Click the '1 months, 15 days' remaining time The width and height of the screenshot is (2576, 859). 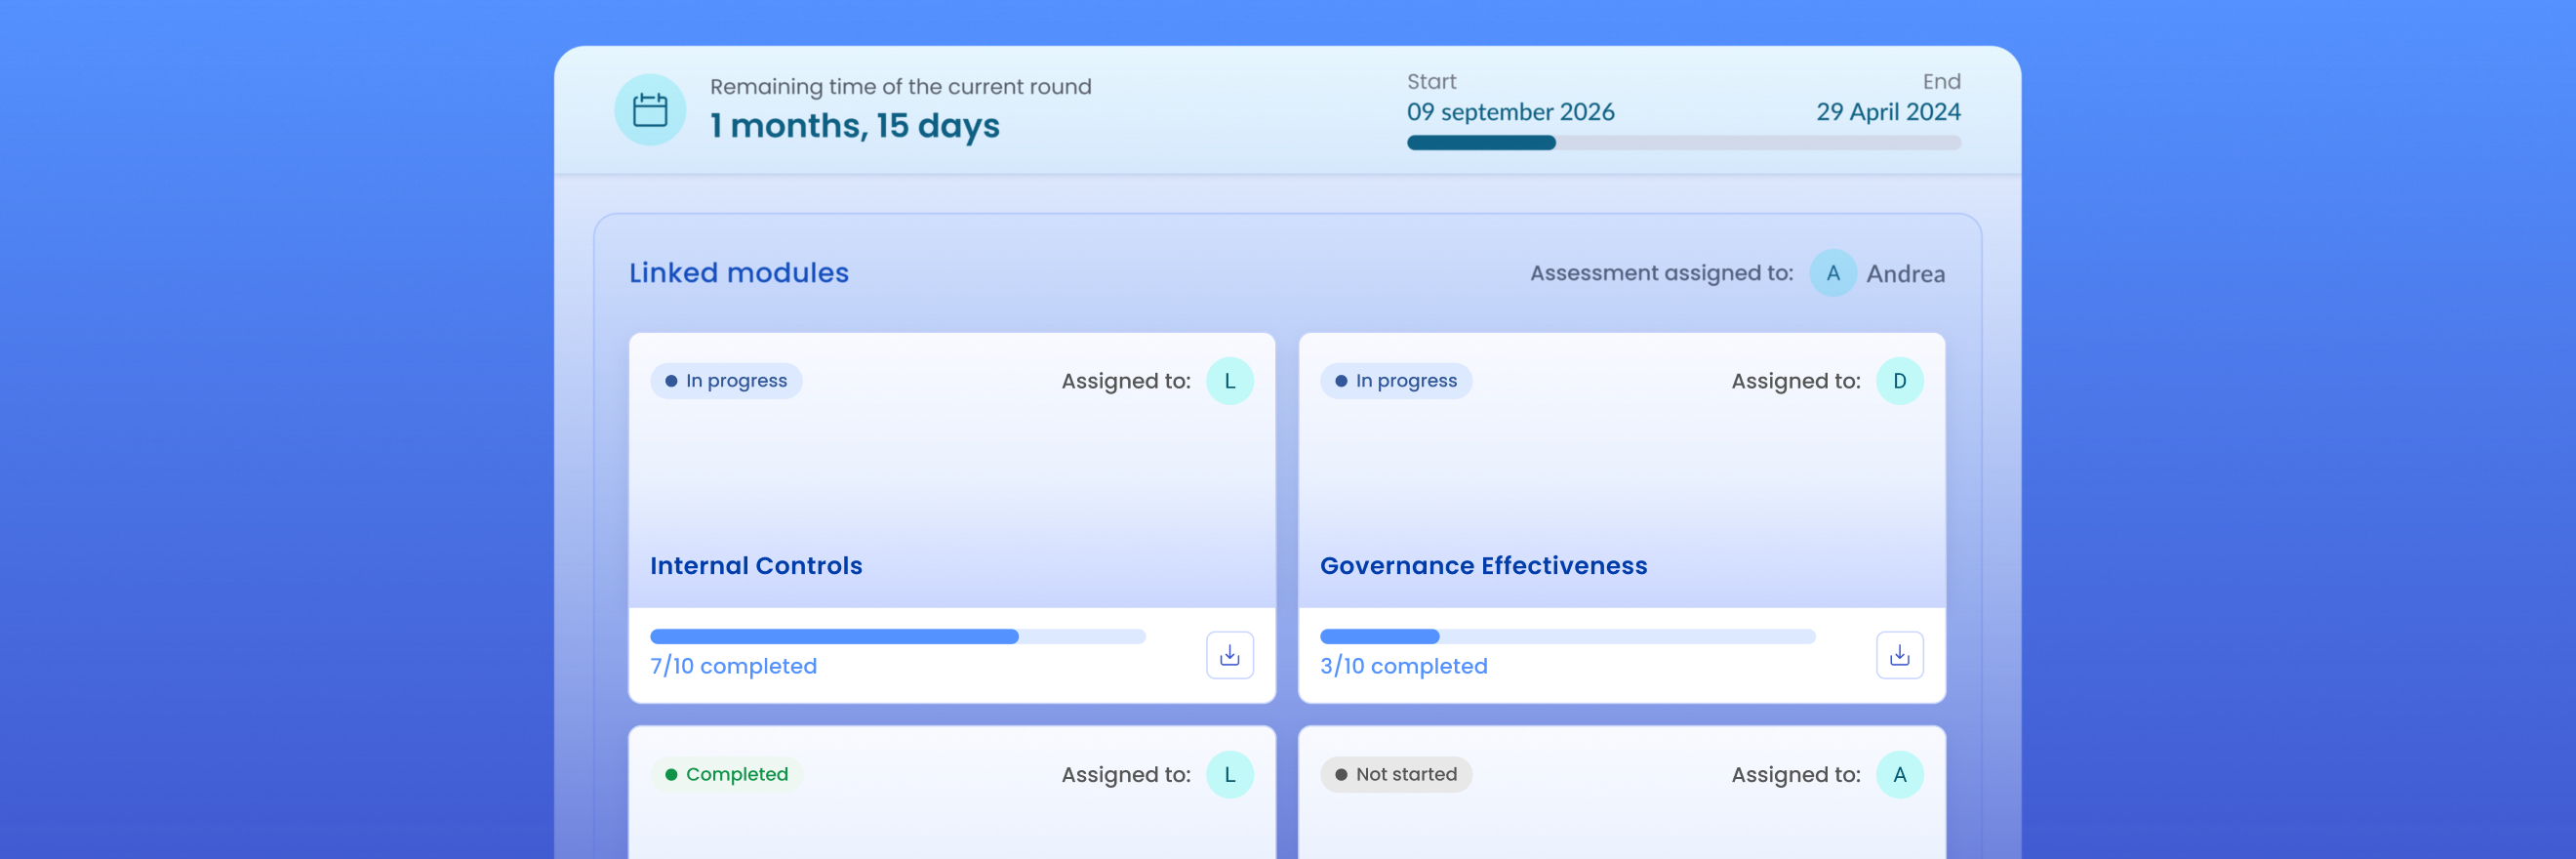point(855,126)
